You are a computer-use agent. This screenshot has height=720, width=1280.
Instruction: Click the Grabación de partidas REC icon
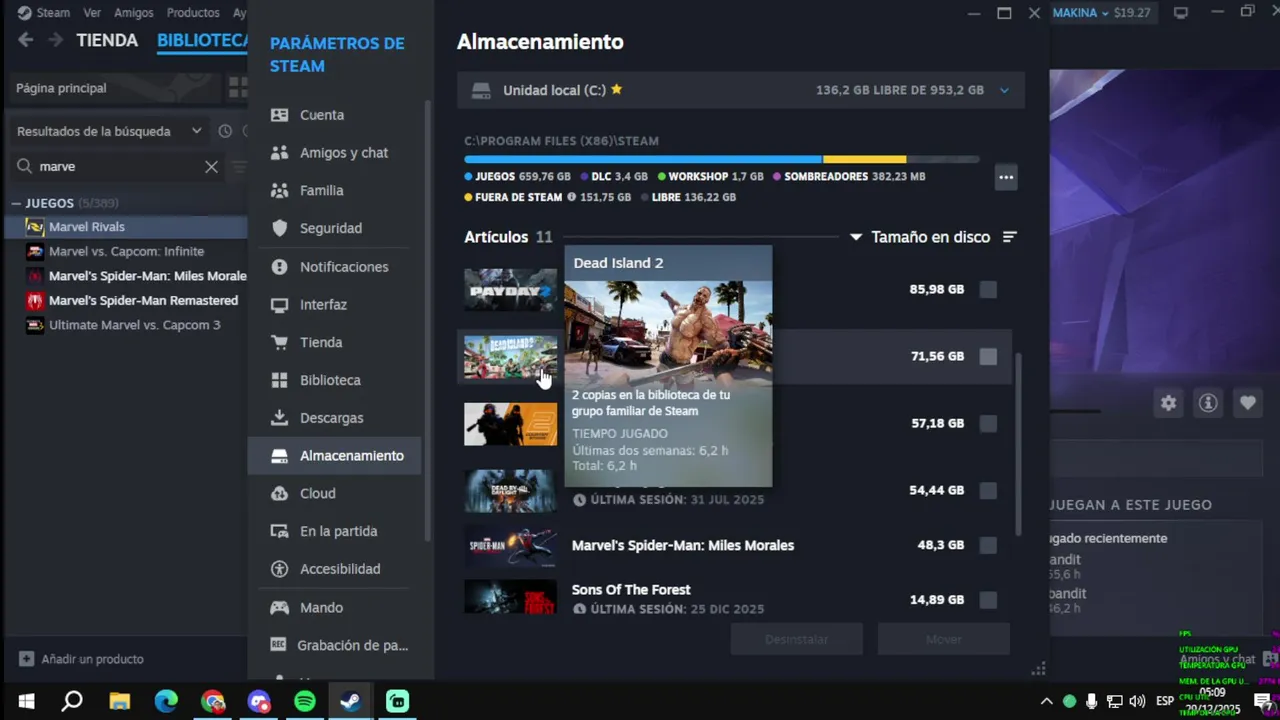pyautogui.click(x=279, y=645)
